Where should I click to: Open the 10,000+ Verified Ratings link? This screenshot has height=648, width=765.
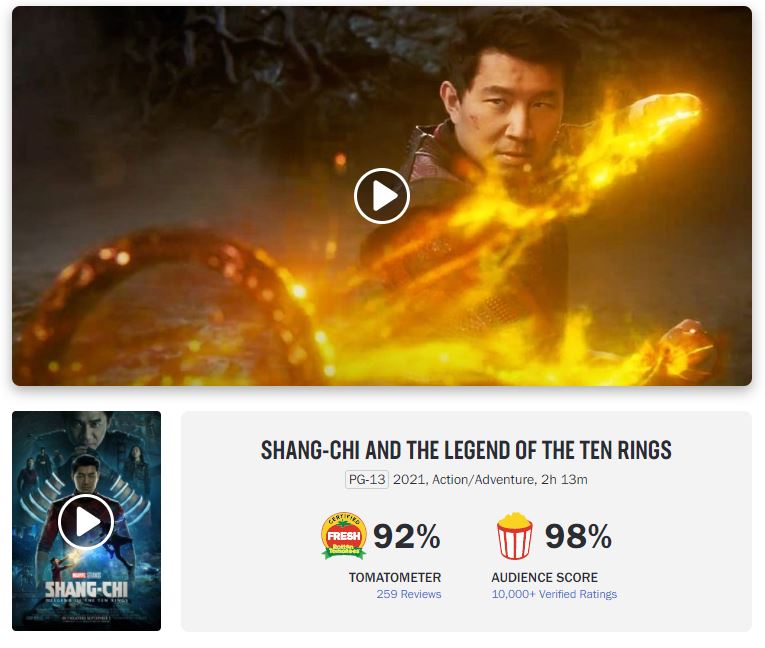click(x=554, y=594)
